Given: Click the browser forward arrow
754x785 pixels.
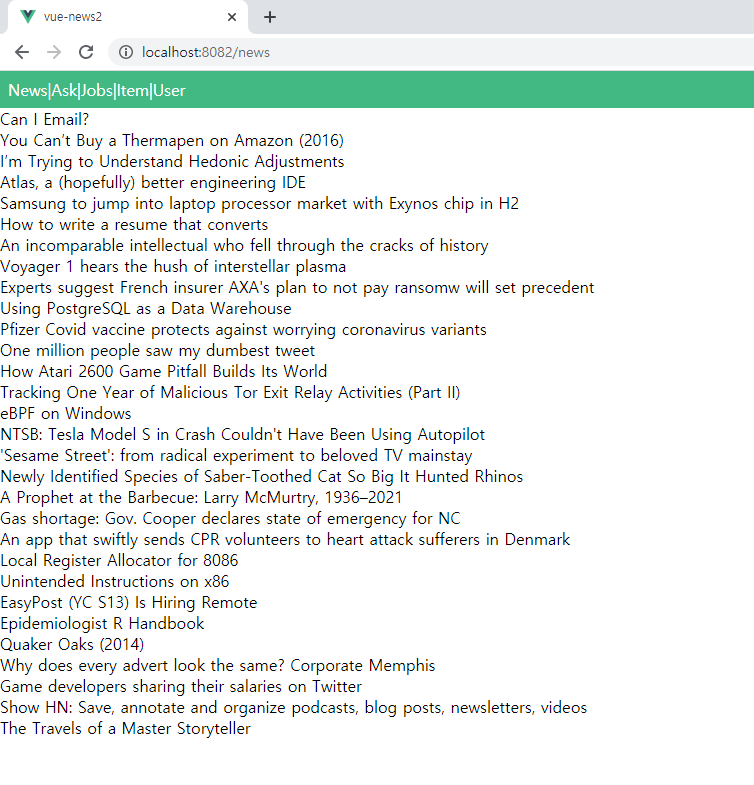Looking at the screenshot, I should [54, 52].
